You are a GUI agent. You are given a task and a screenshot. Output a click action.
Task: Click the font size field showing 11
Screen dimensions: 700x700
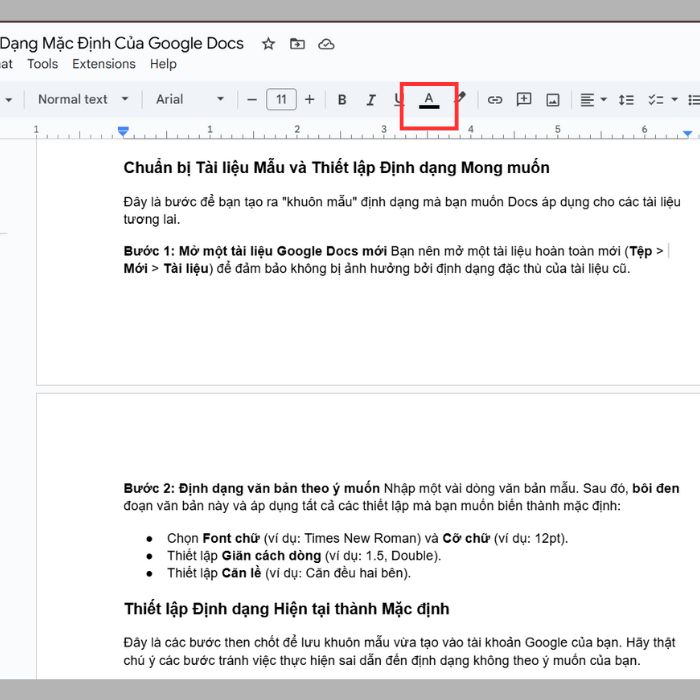click(281, 99)
